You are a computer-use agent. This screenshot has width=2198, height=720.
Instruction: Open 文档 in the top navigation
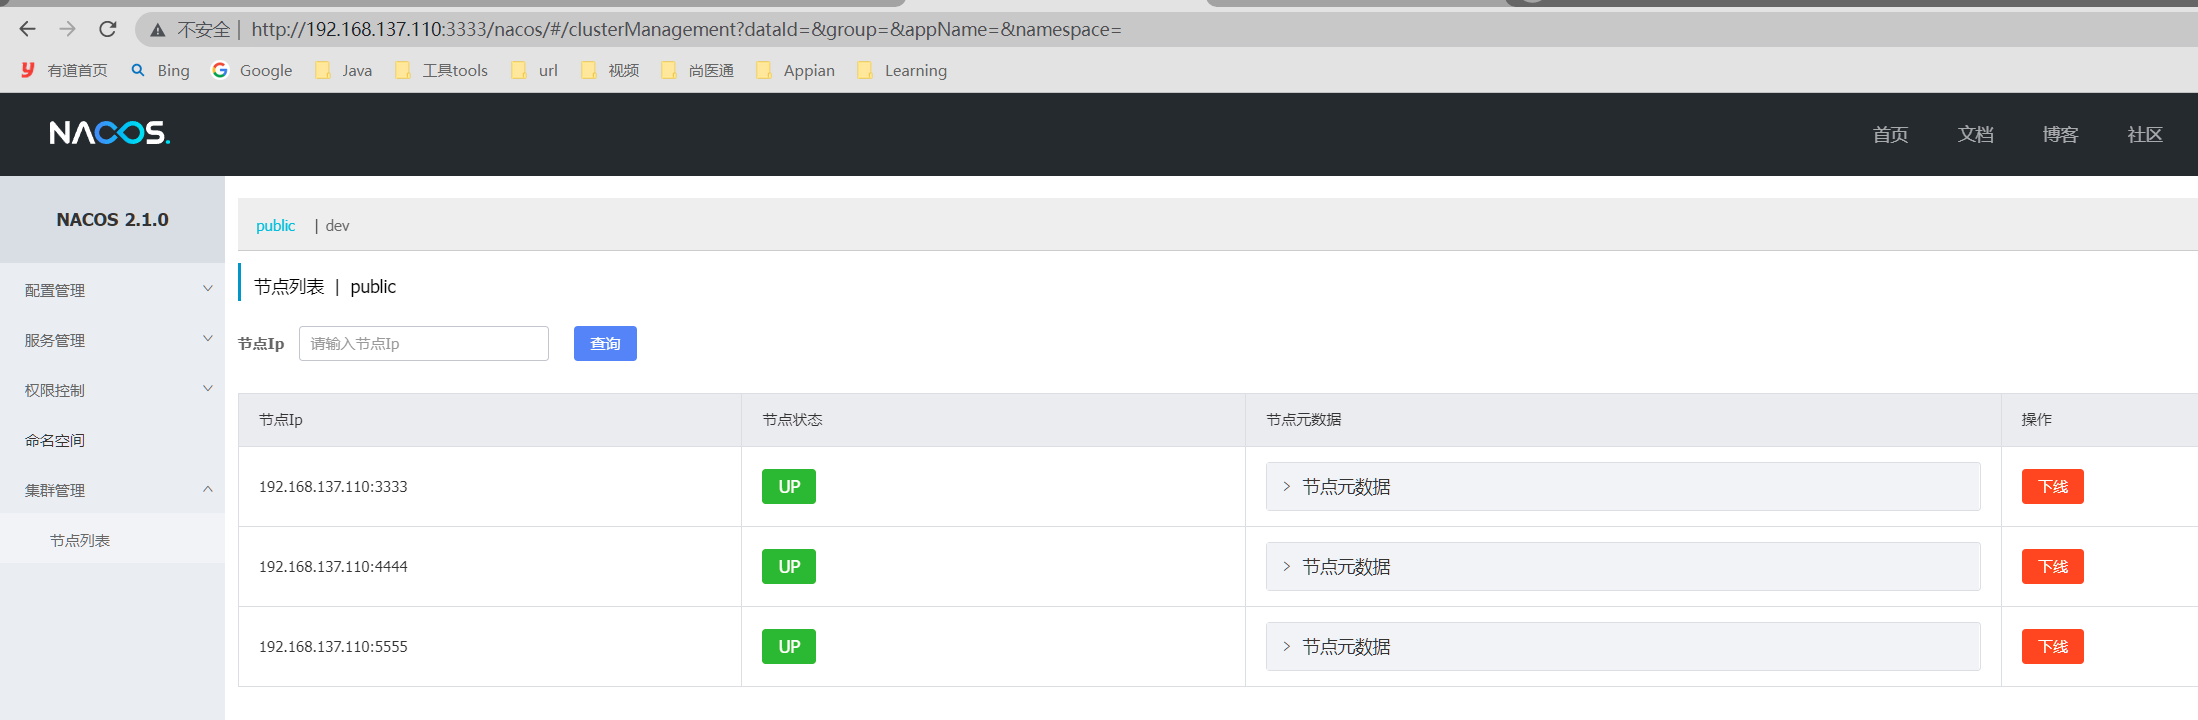coord(1975,134)
